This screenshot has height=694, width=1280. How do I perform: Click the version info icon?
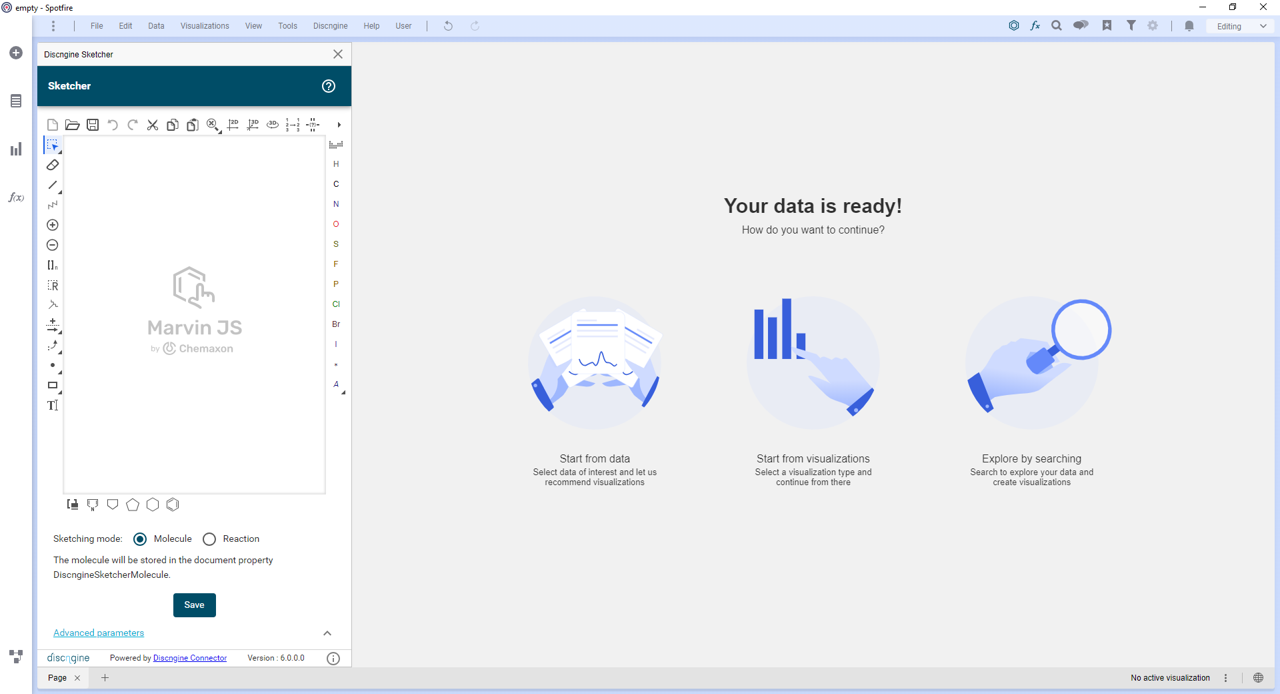tap(333, 658)
